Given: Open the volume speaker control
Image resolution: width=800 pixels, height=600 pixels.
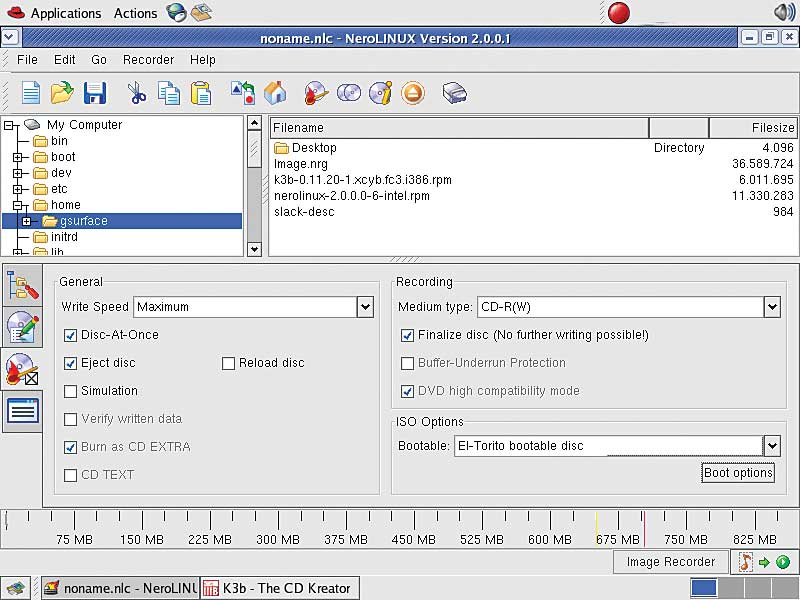Looking at the screenshot, I should [784, 12].
